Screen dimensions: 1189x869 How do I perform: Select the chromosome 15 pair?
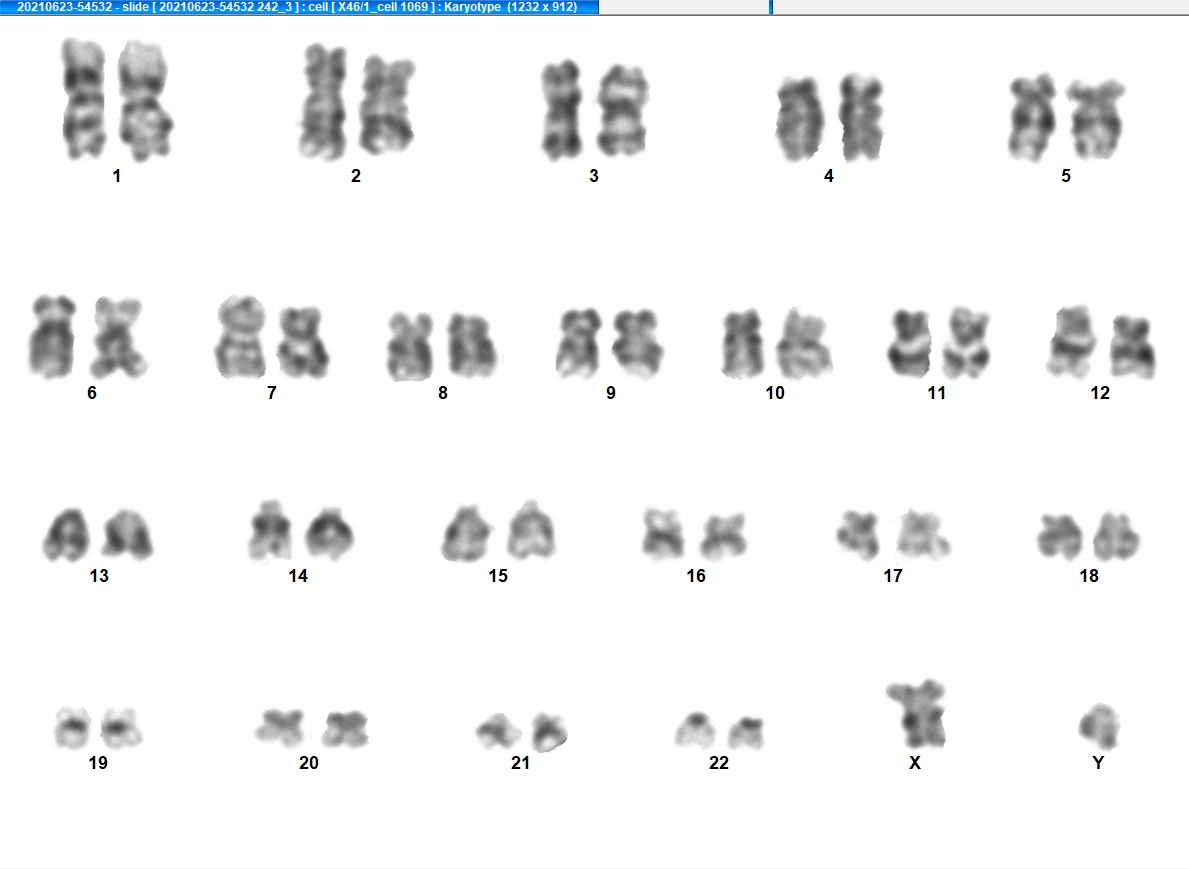coord(498,531)
